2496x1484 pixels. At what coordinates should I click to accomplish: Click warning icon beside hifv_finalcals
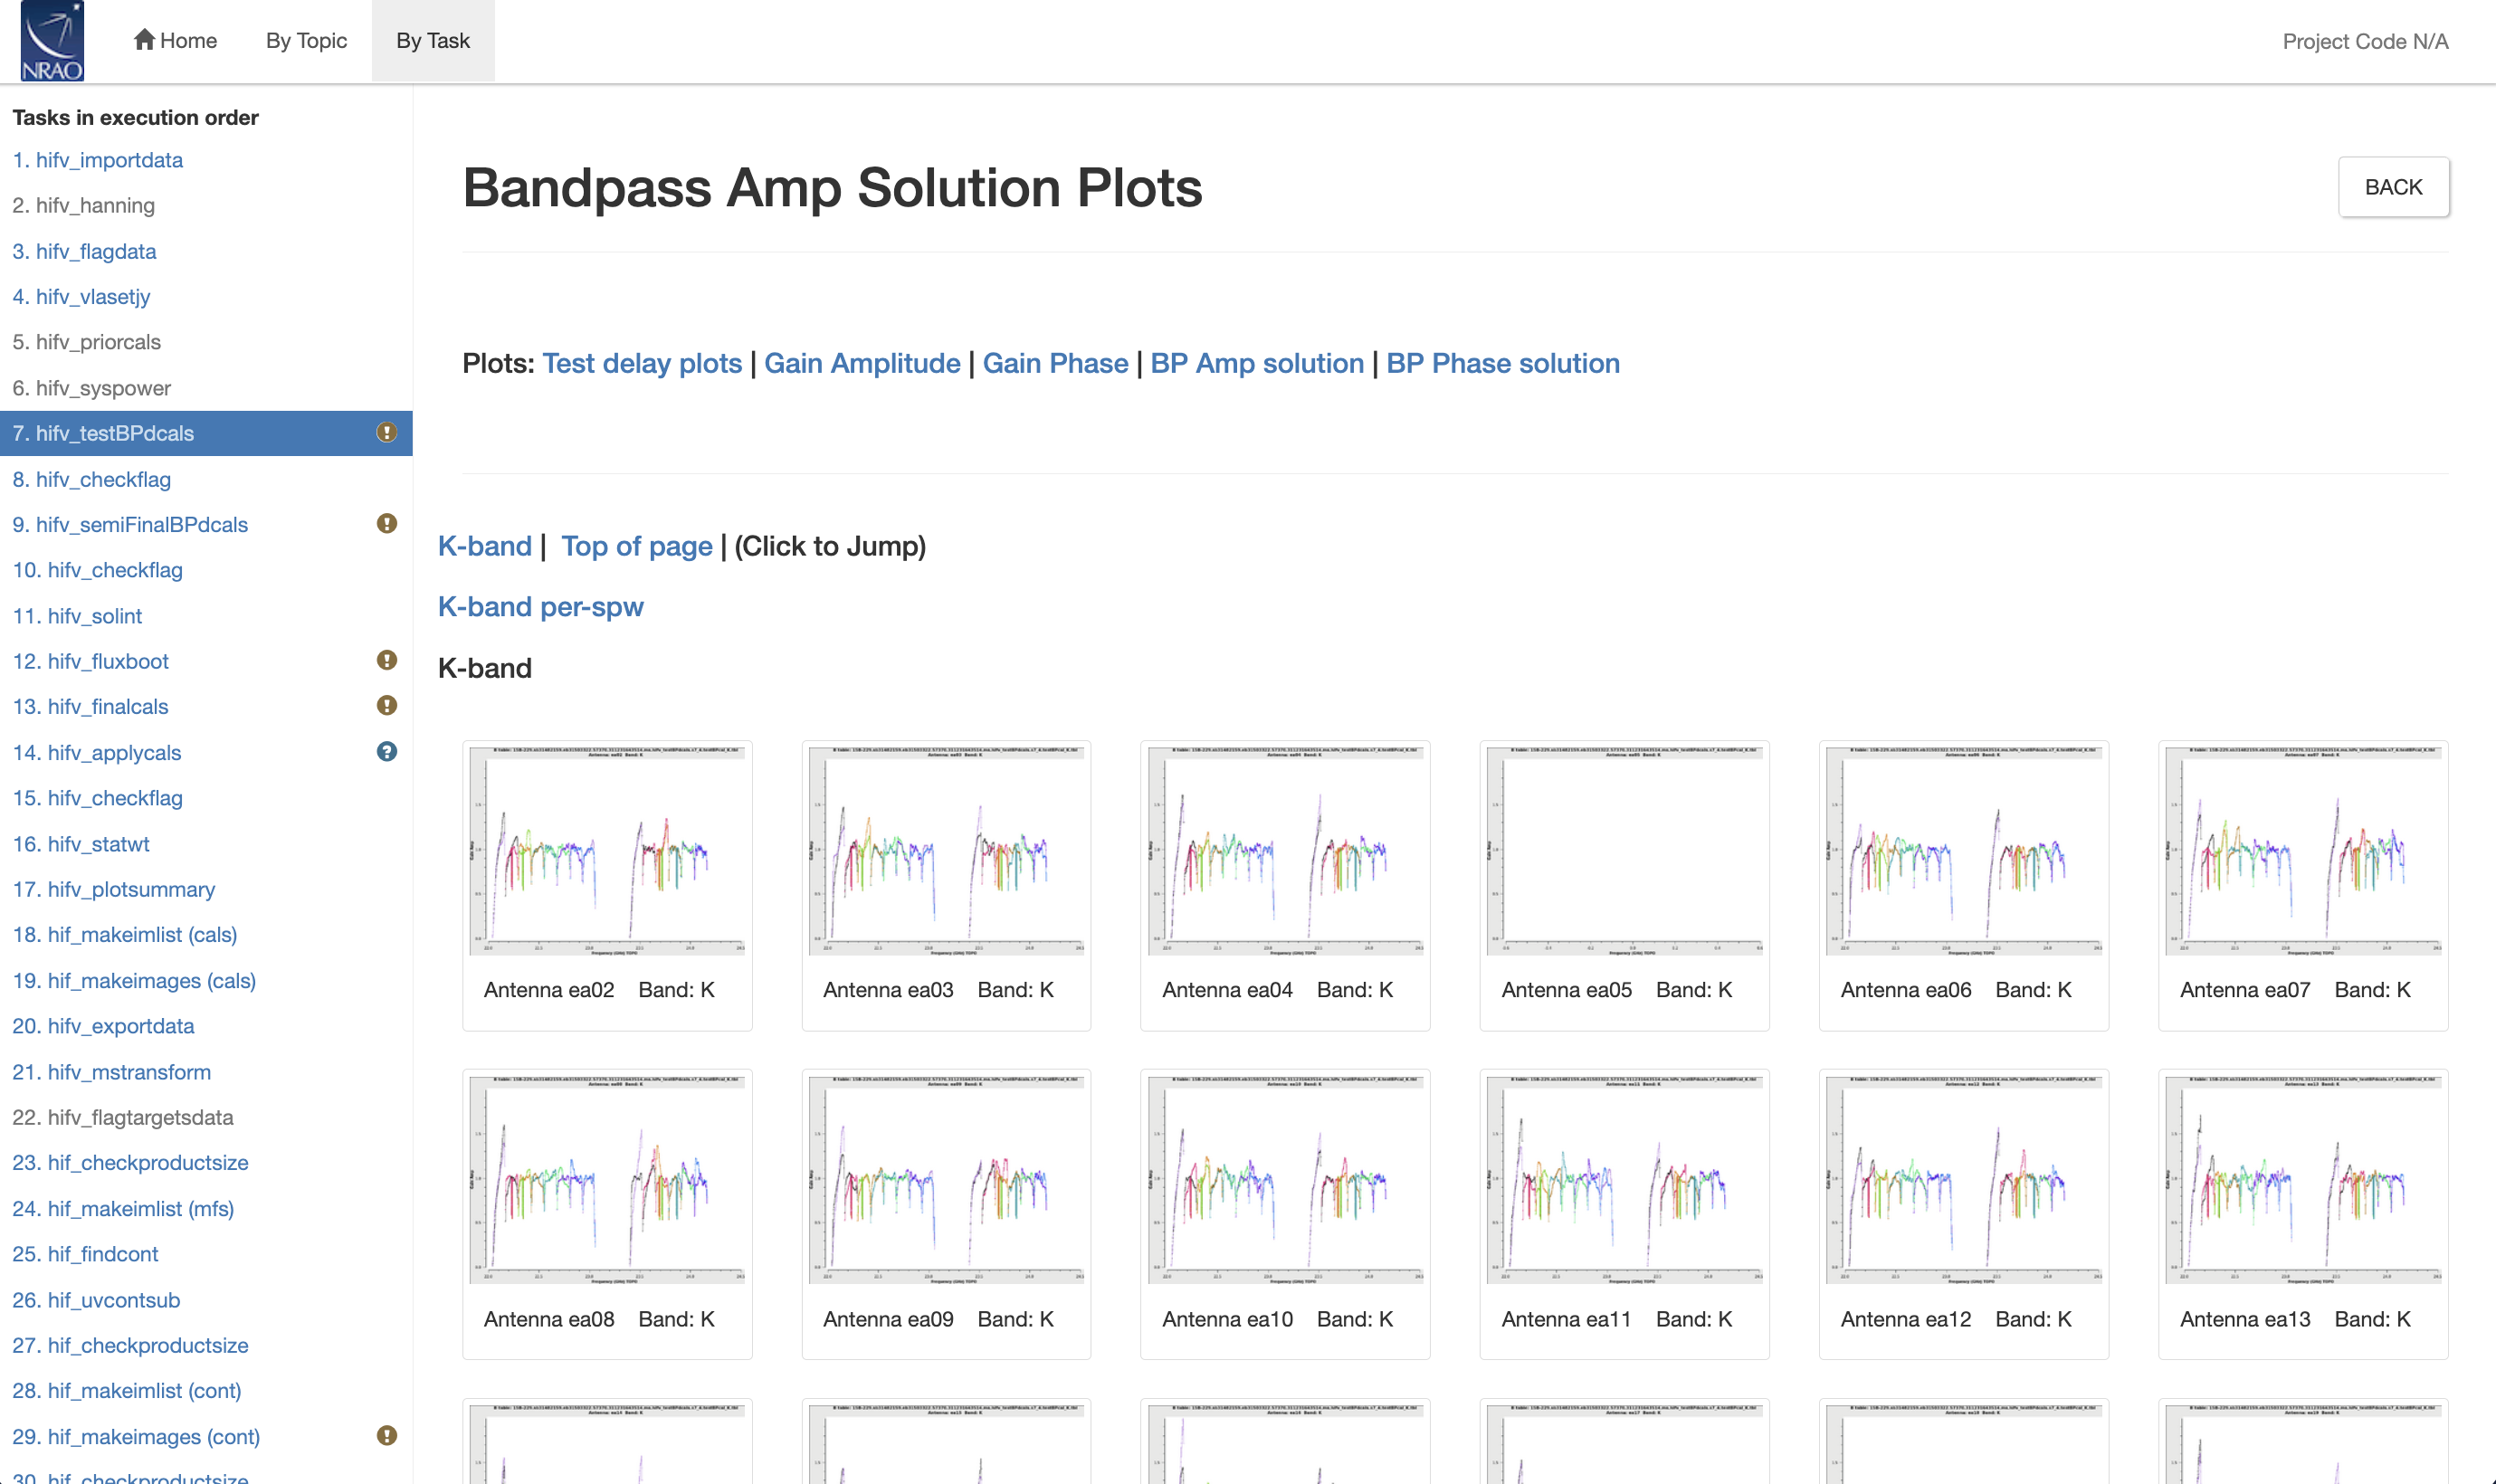(387, 706)
